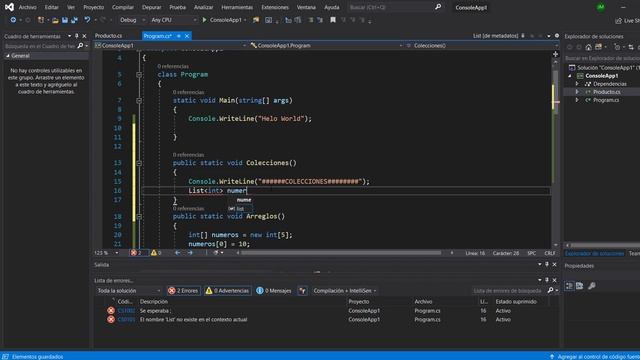Pin the Cuadro de herramientas panel
Image resolution: width=640 pixels, height=360 pixels.
coord(76,36)
